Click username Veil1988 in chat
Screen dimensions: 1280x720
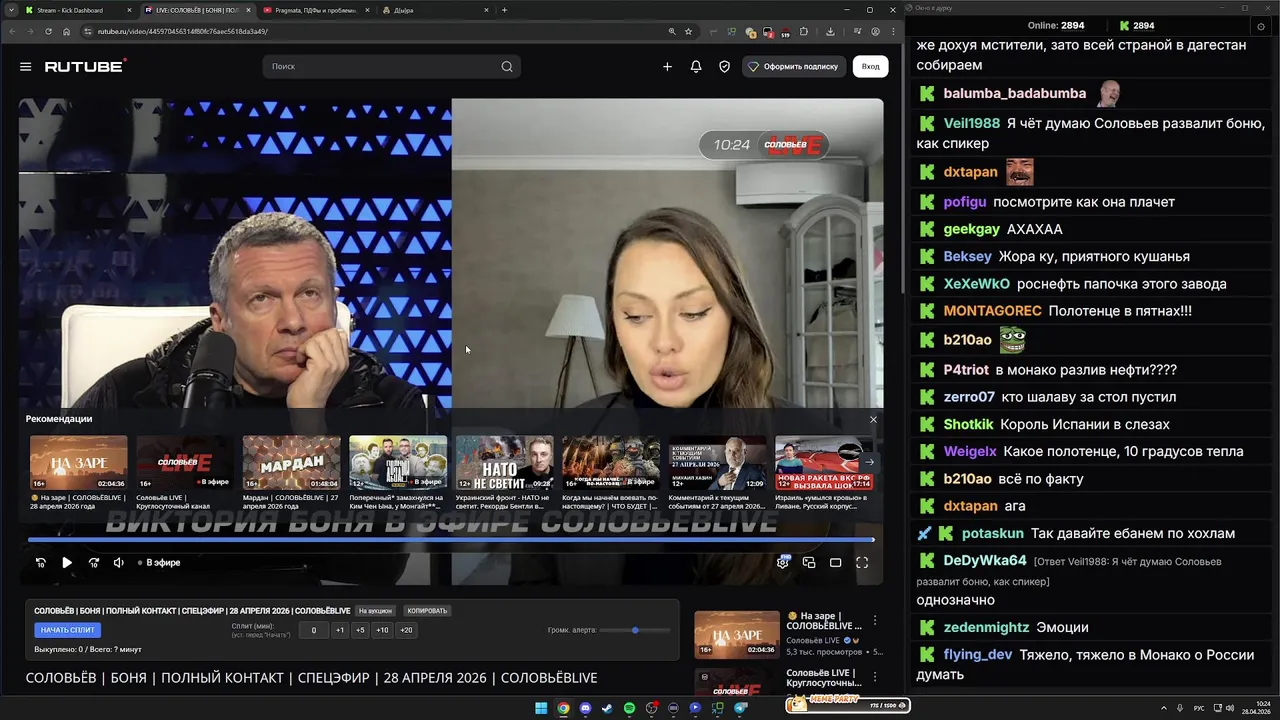point(971,123)
